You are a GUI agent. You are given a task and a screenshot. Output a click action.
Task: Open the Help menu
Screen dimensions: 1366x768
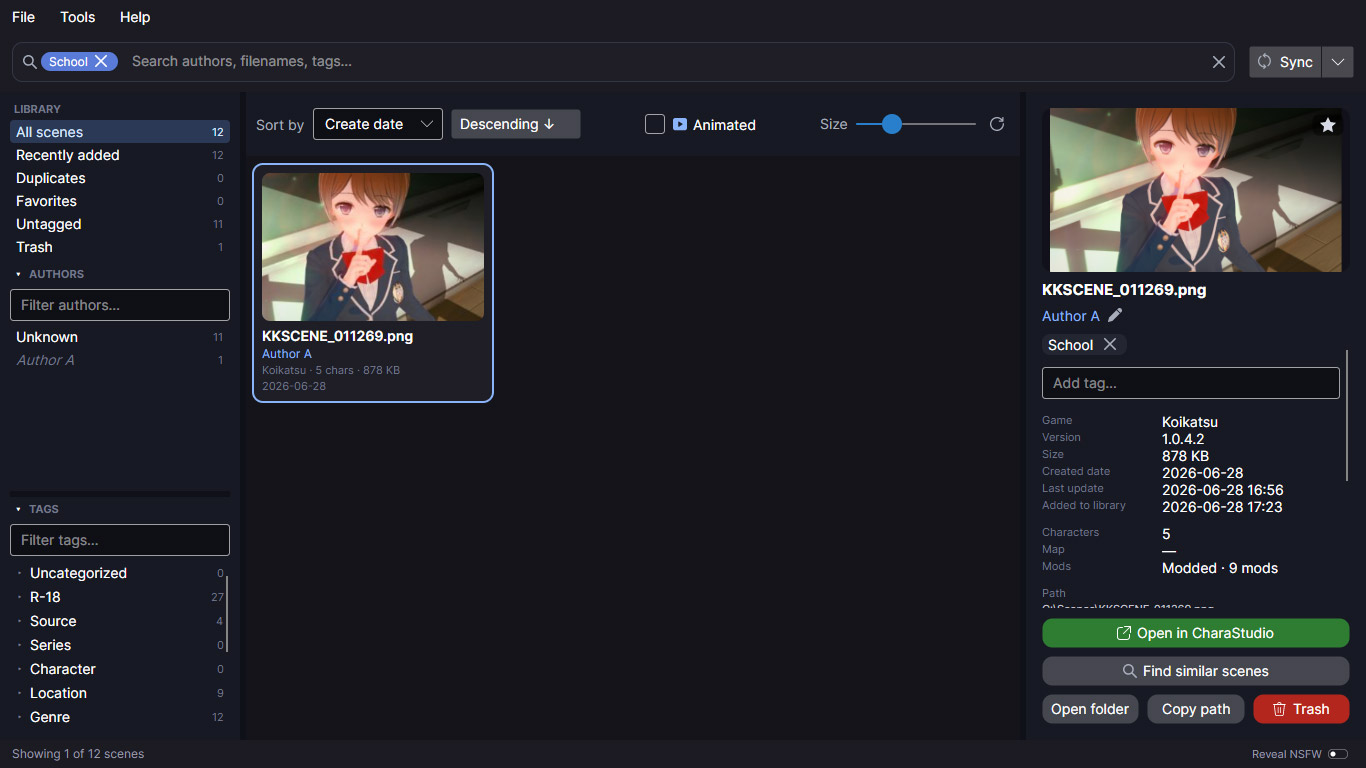pyautogui.click(x=135, y=17)
